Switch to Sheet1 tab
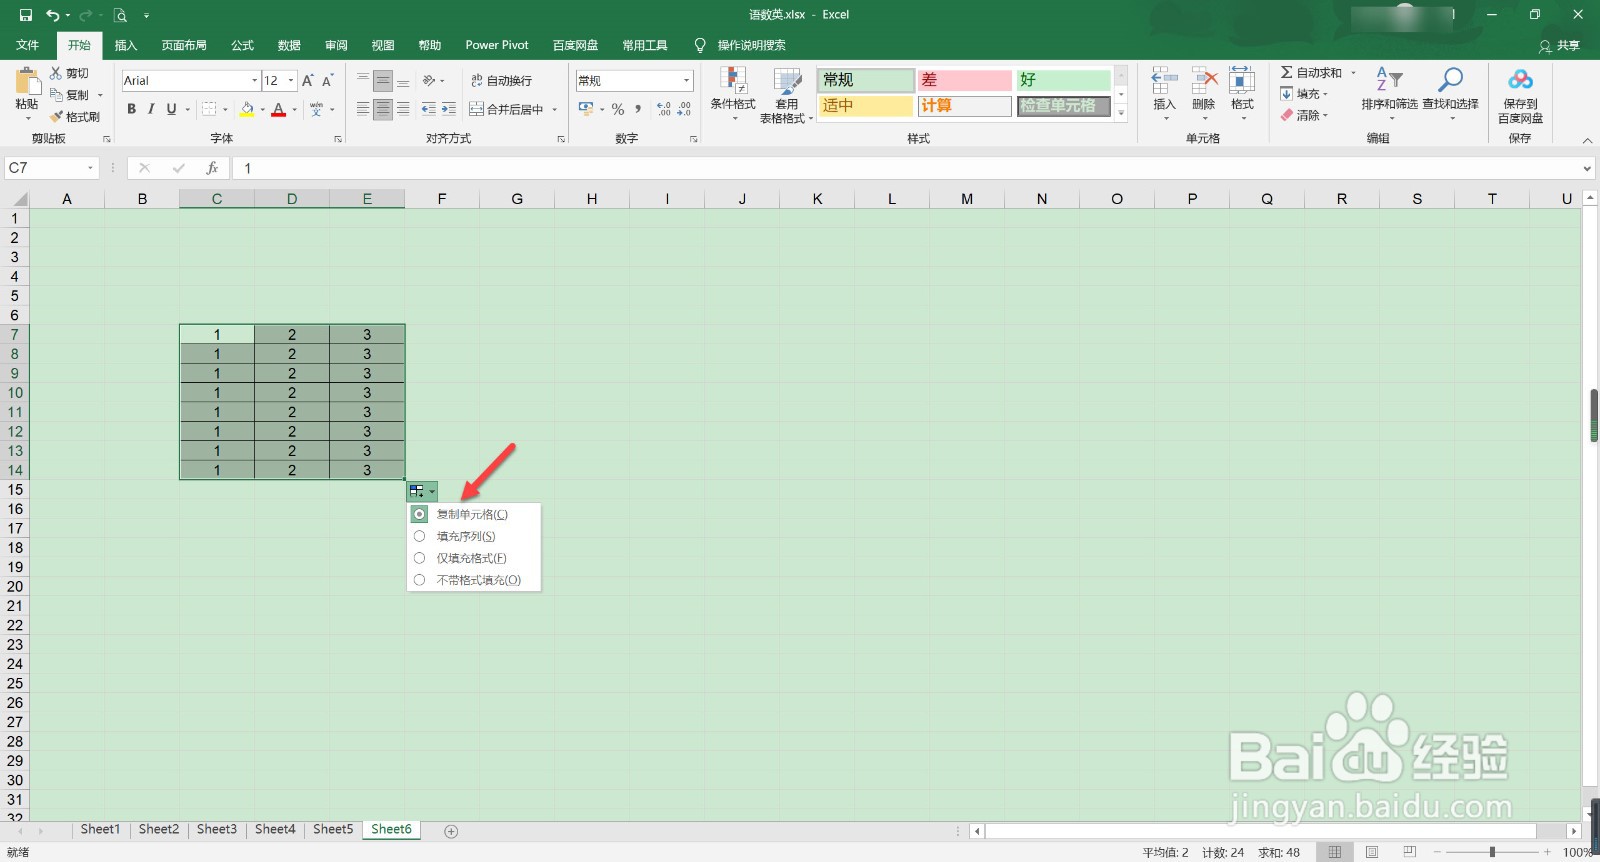Viewport: 1600px width, 862px height. tap(100, 830)
